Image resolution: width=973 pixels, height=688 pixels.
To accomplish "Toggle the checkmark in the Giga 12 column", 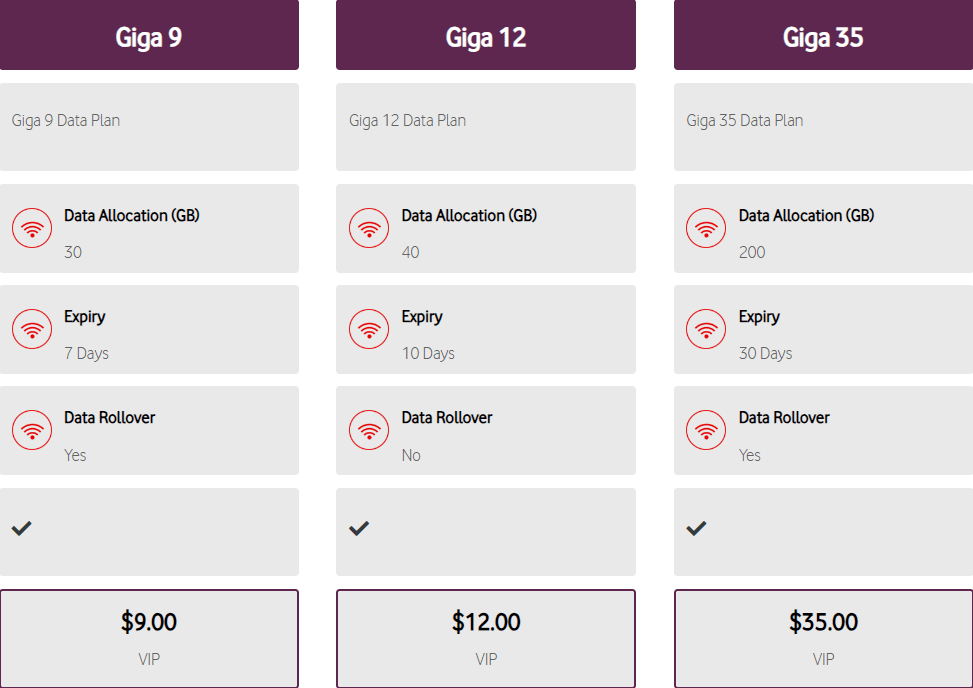I will pos(359,530).
